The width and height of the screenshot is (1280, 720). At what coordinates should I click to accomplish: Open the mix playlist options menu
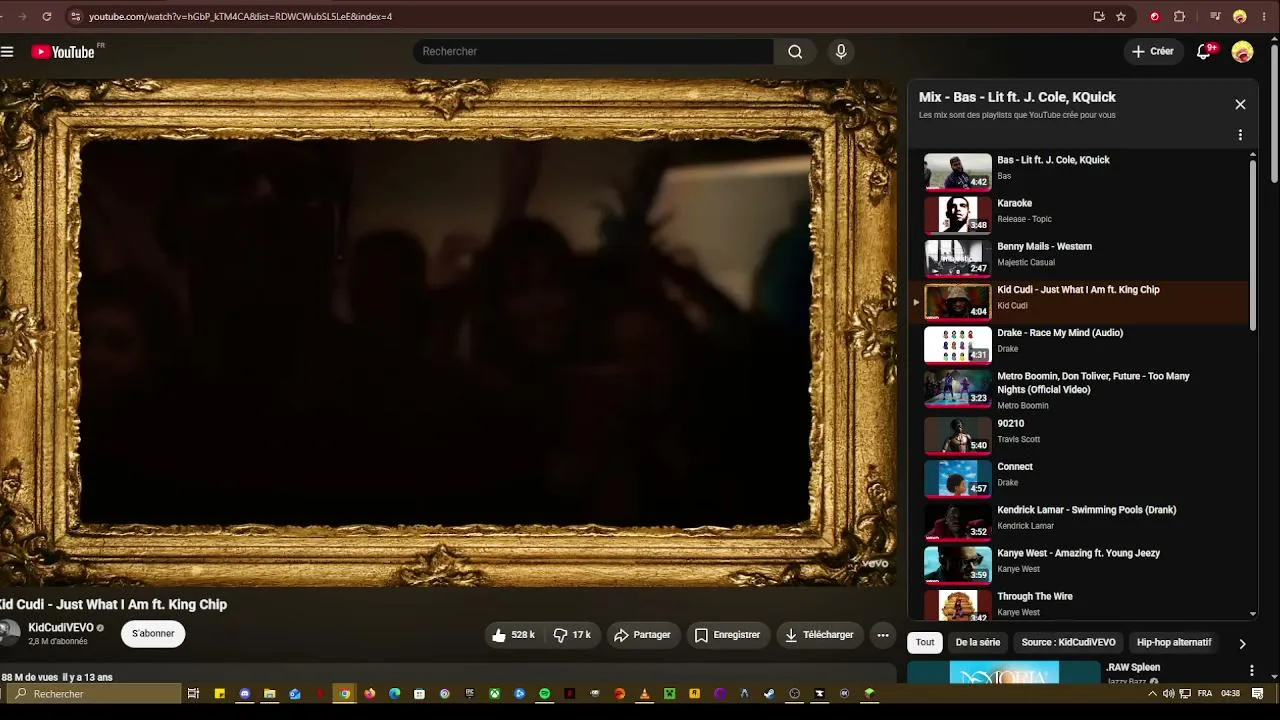(x=1240, y=135)
